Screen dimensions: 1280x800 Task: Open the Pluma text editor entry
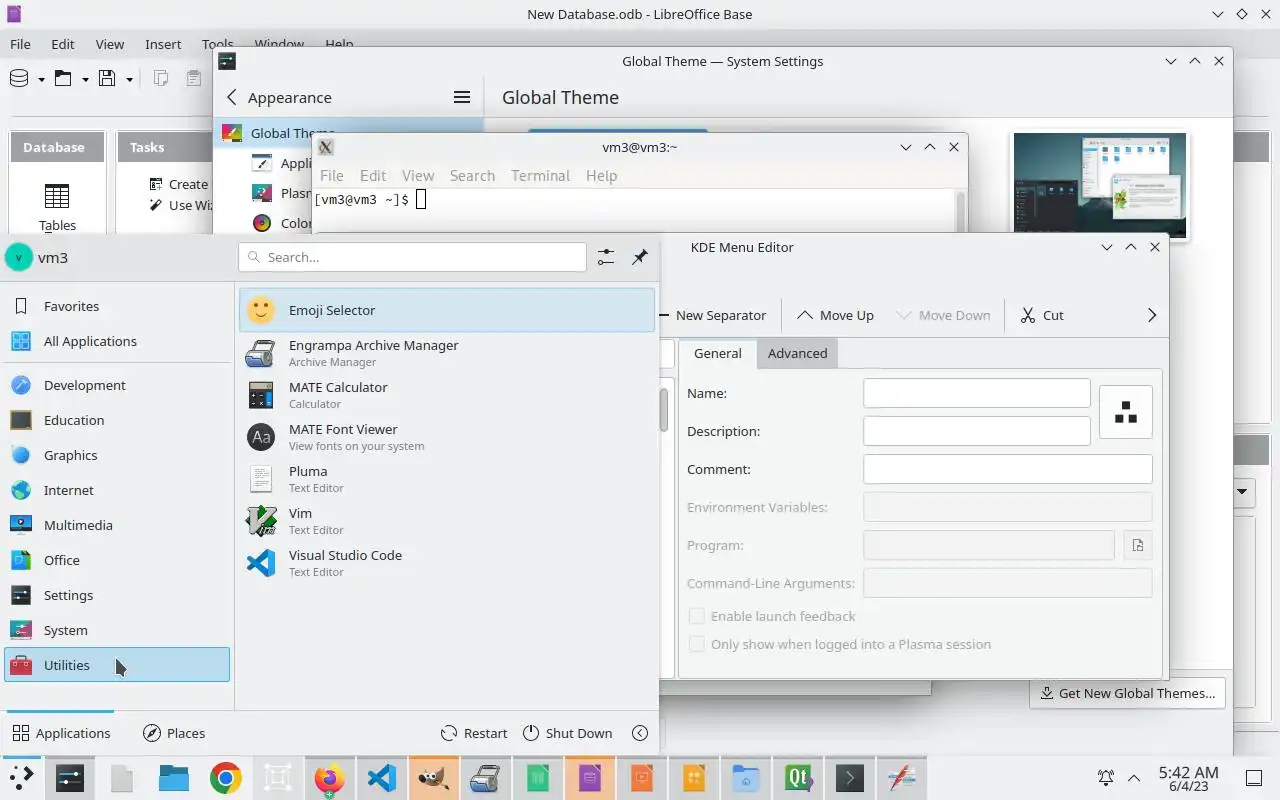click(x=447, y=479)
